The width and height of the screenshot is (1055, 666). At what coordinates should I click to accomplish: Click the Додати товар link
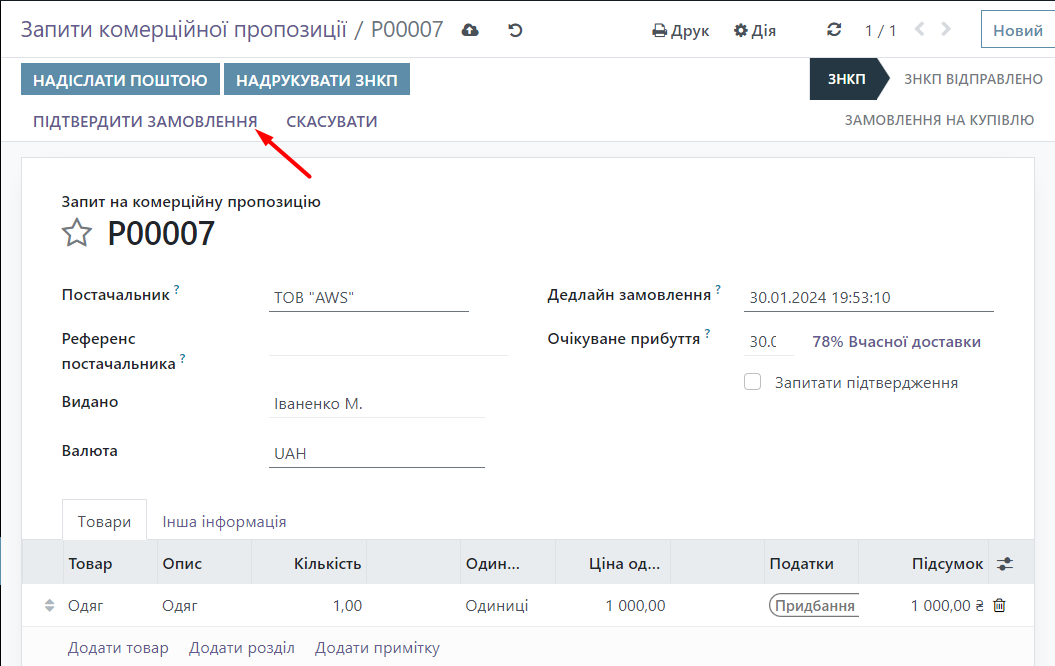118,648
